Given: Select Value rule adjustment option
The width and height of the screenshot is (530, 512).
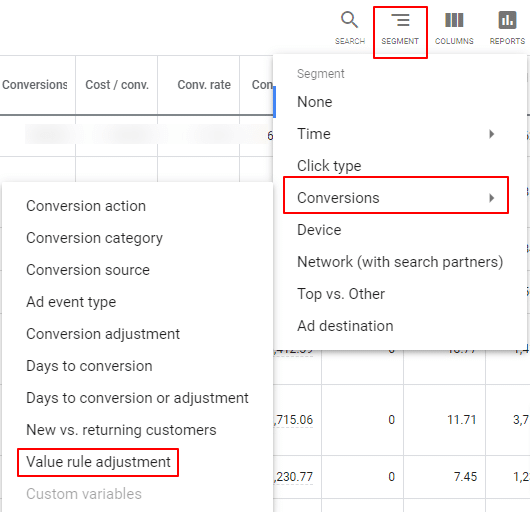Looking at the screenshot, I should (98, 462).
